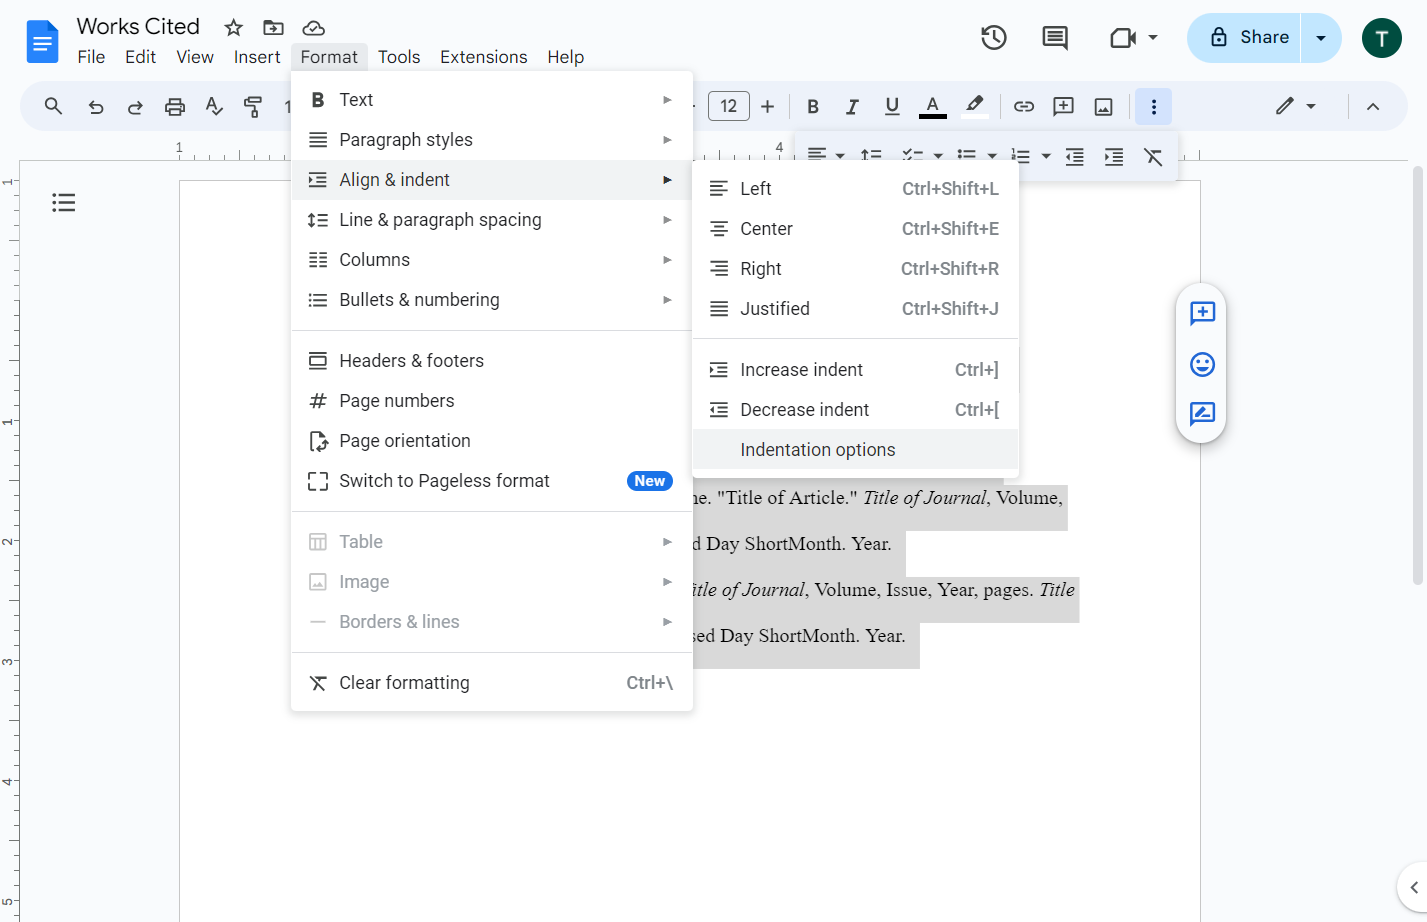Print the document using printer icon
This screenshot has width=1427, height=922.
[175, 106]
